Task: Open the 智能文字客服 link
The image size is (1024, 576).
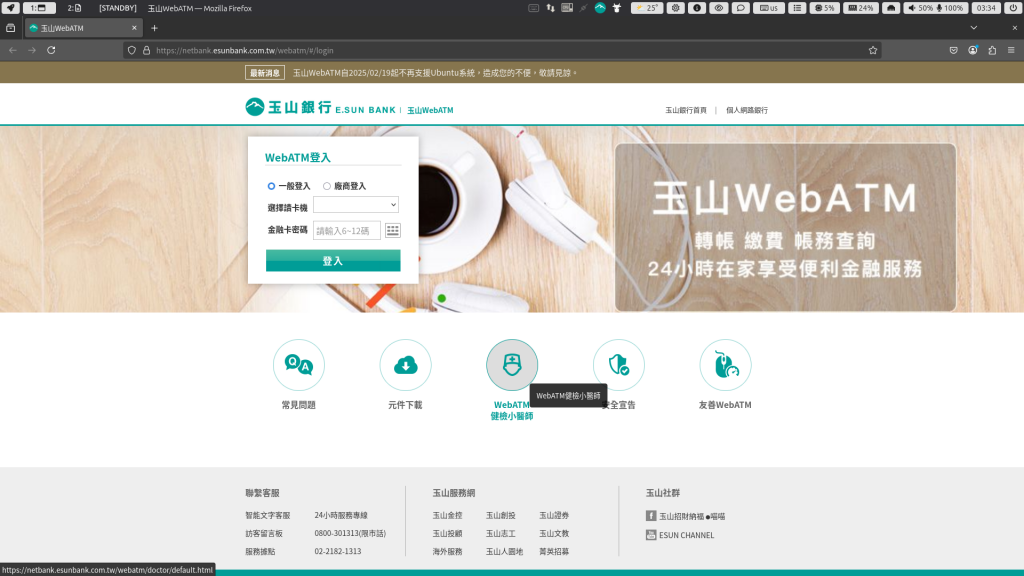Action: 268,515
